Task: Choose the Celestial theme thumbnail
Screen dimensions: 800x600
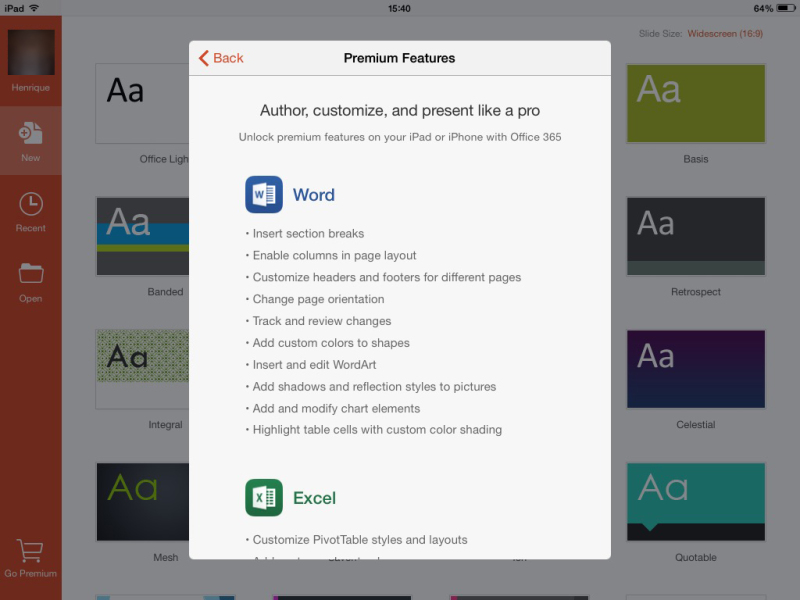Action: pos(696,369)
